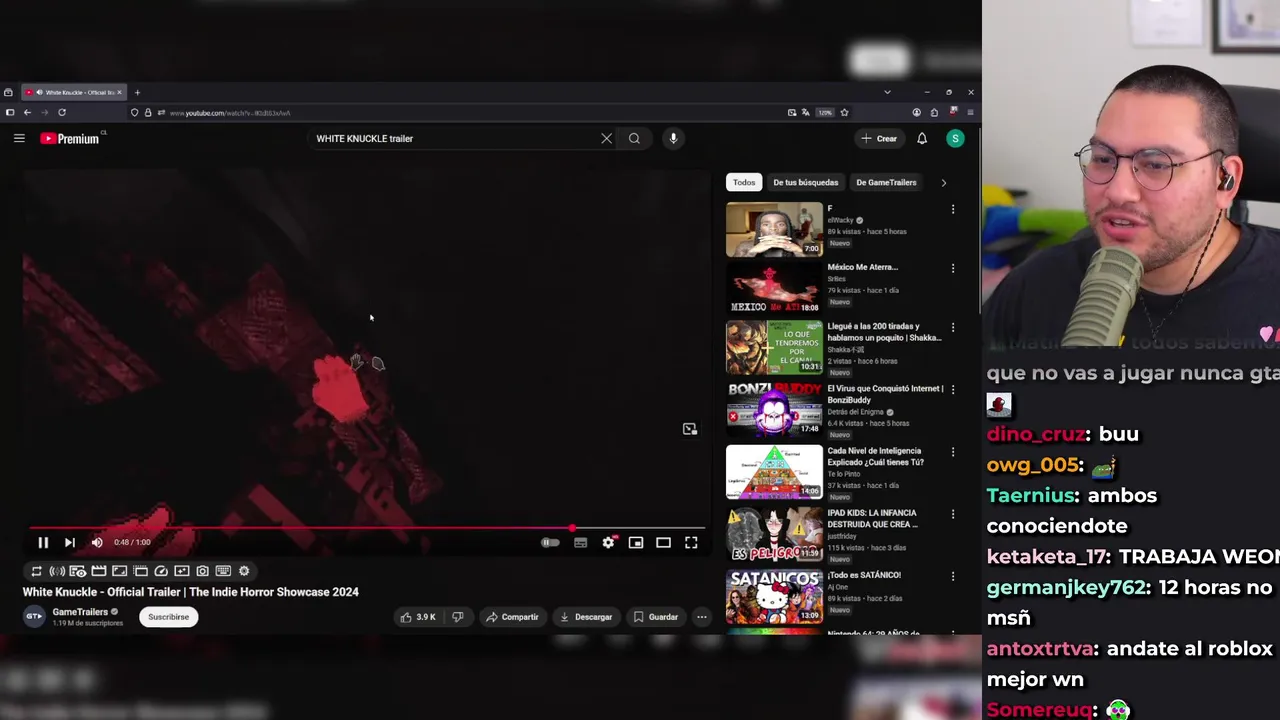Open the ¡Todo es SATÁNICO! video title

click(864, 575)
